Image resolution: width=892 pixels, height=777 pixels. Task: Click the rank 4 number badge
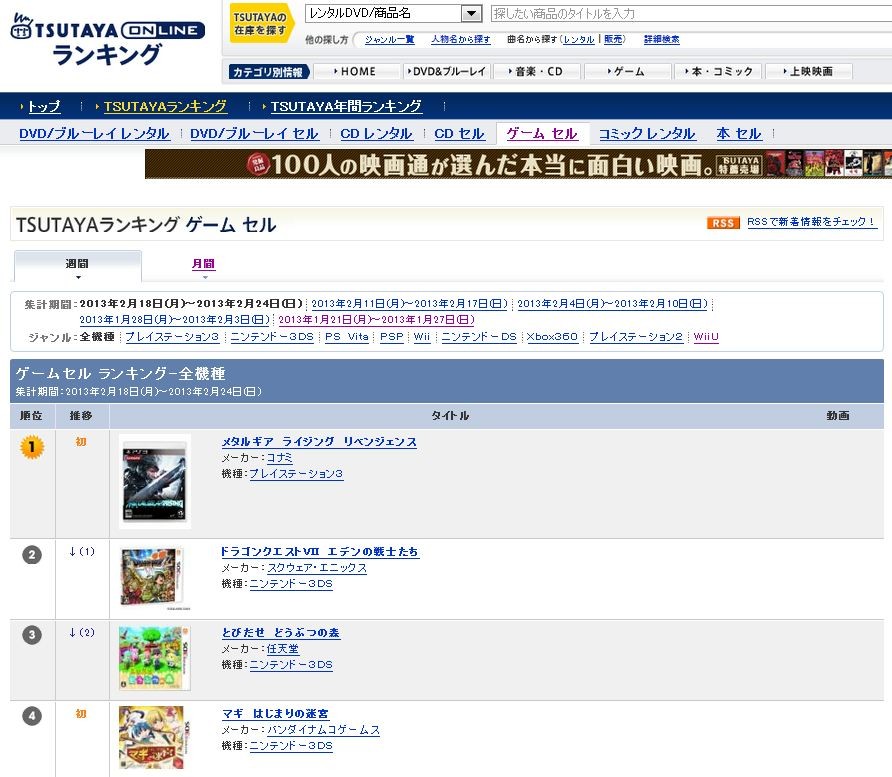point(32,716)
